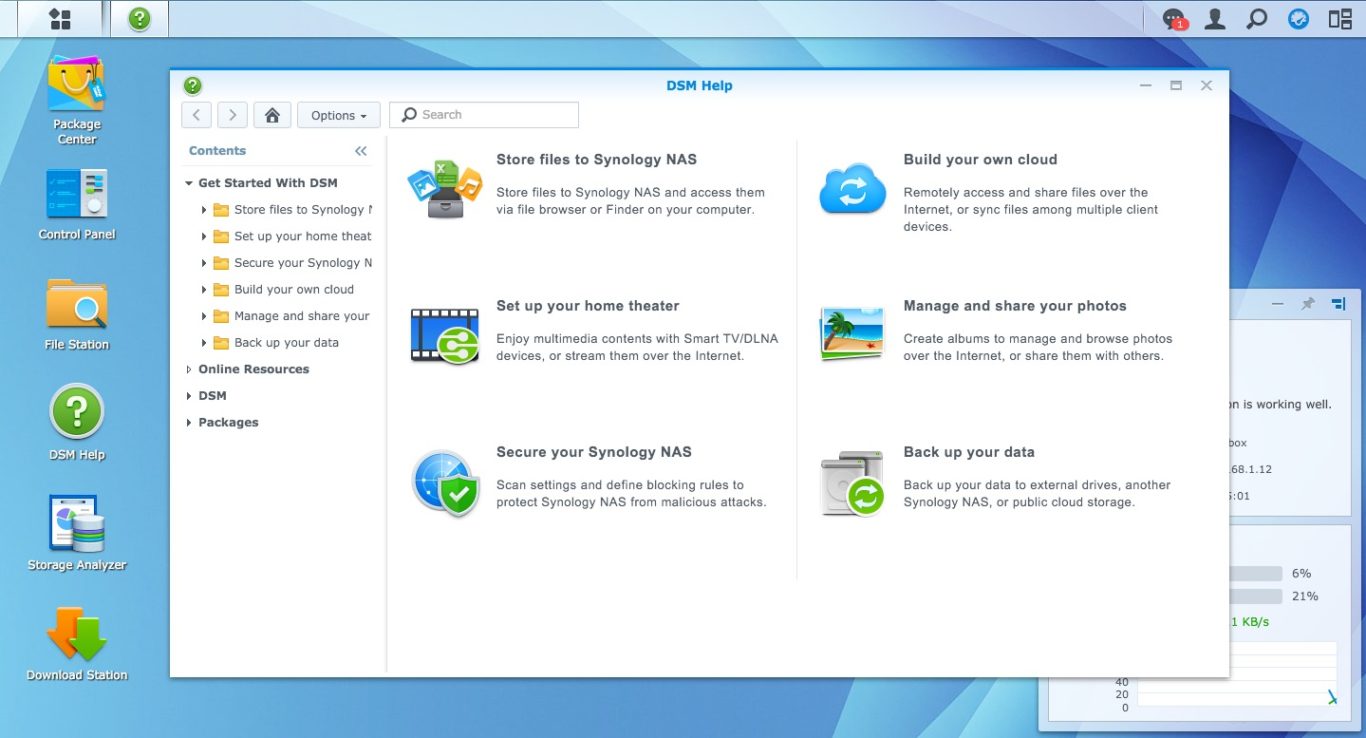Click the Build your own cloud icon
This screenshot has height=738, width=1366.
pos(853,189)
